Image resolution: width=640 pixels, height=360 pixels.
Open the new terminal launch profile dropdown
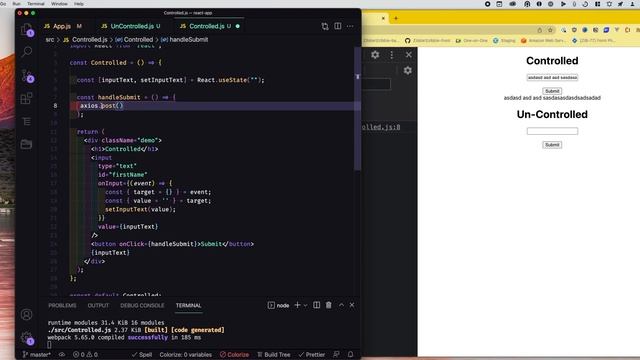(305, 305)
